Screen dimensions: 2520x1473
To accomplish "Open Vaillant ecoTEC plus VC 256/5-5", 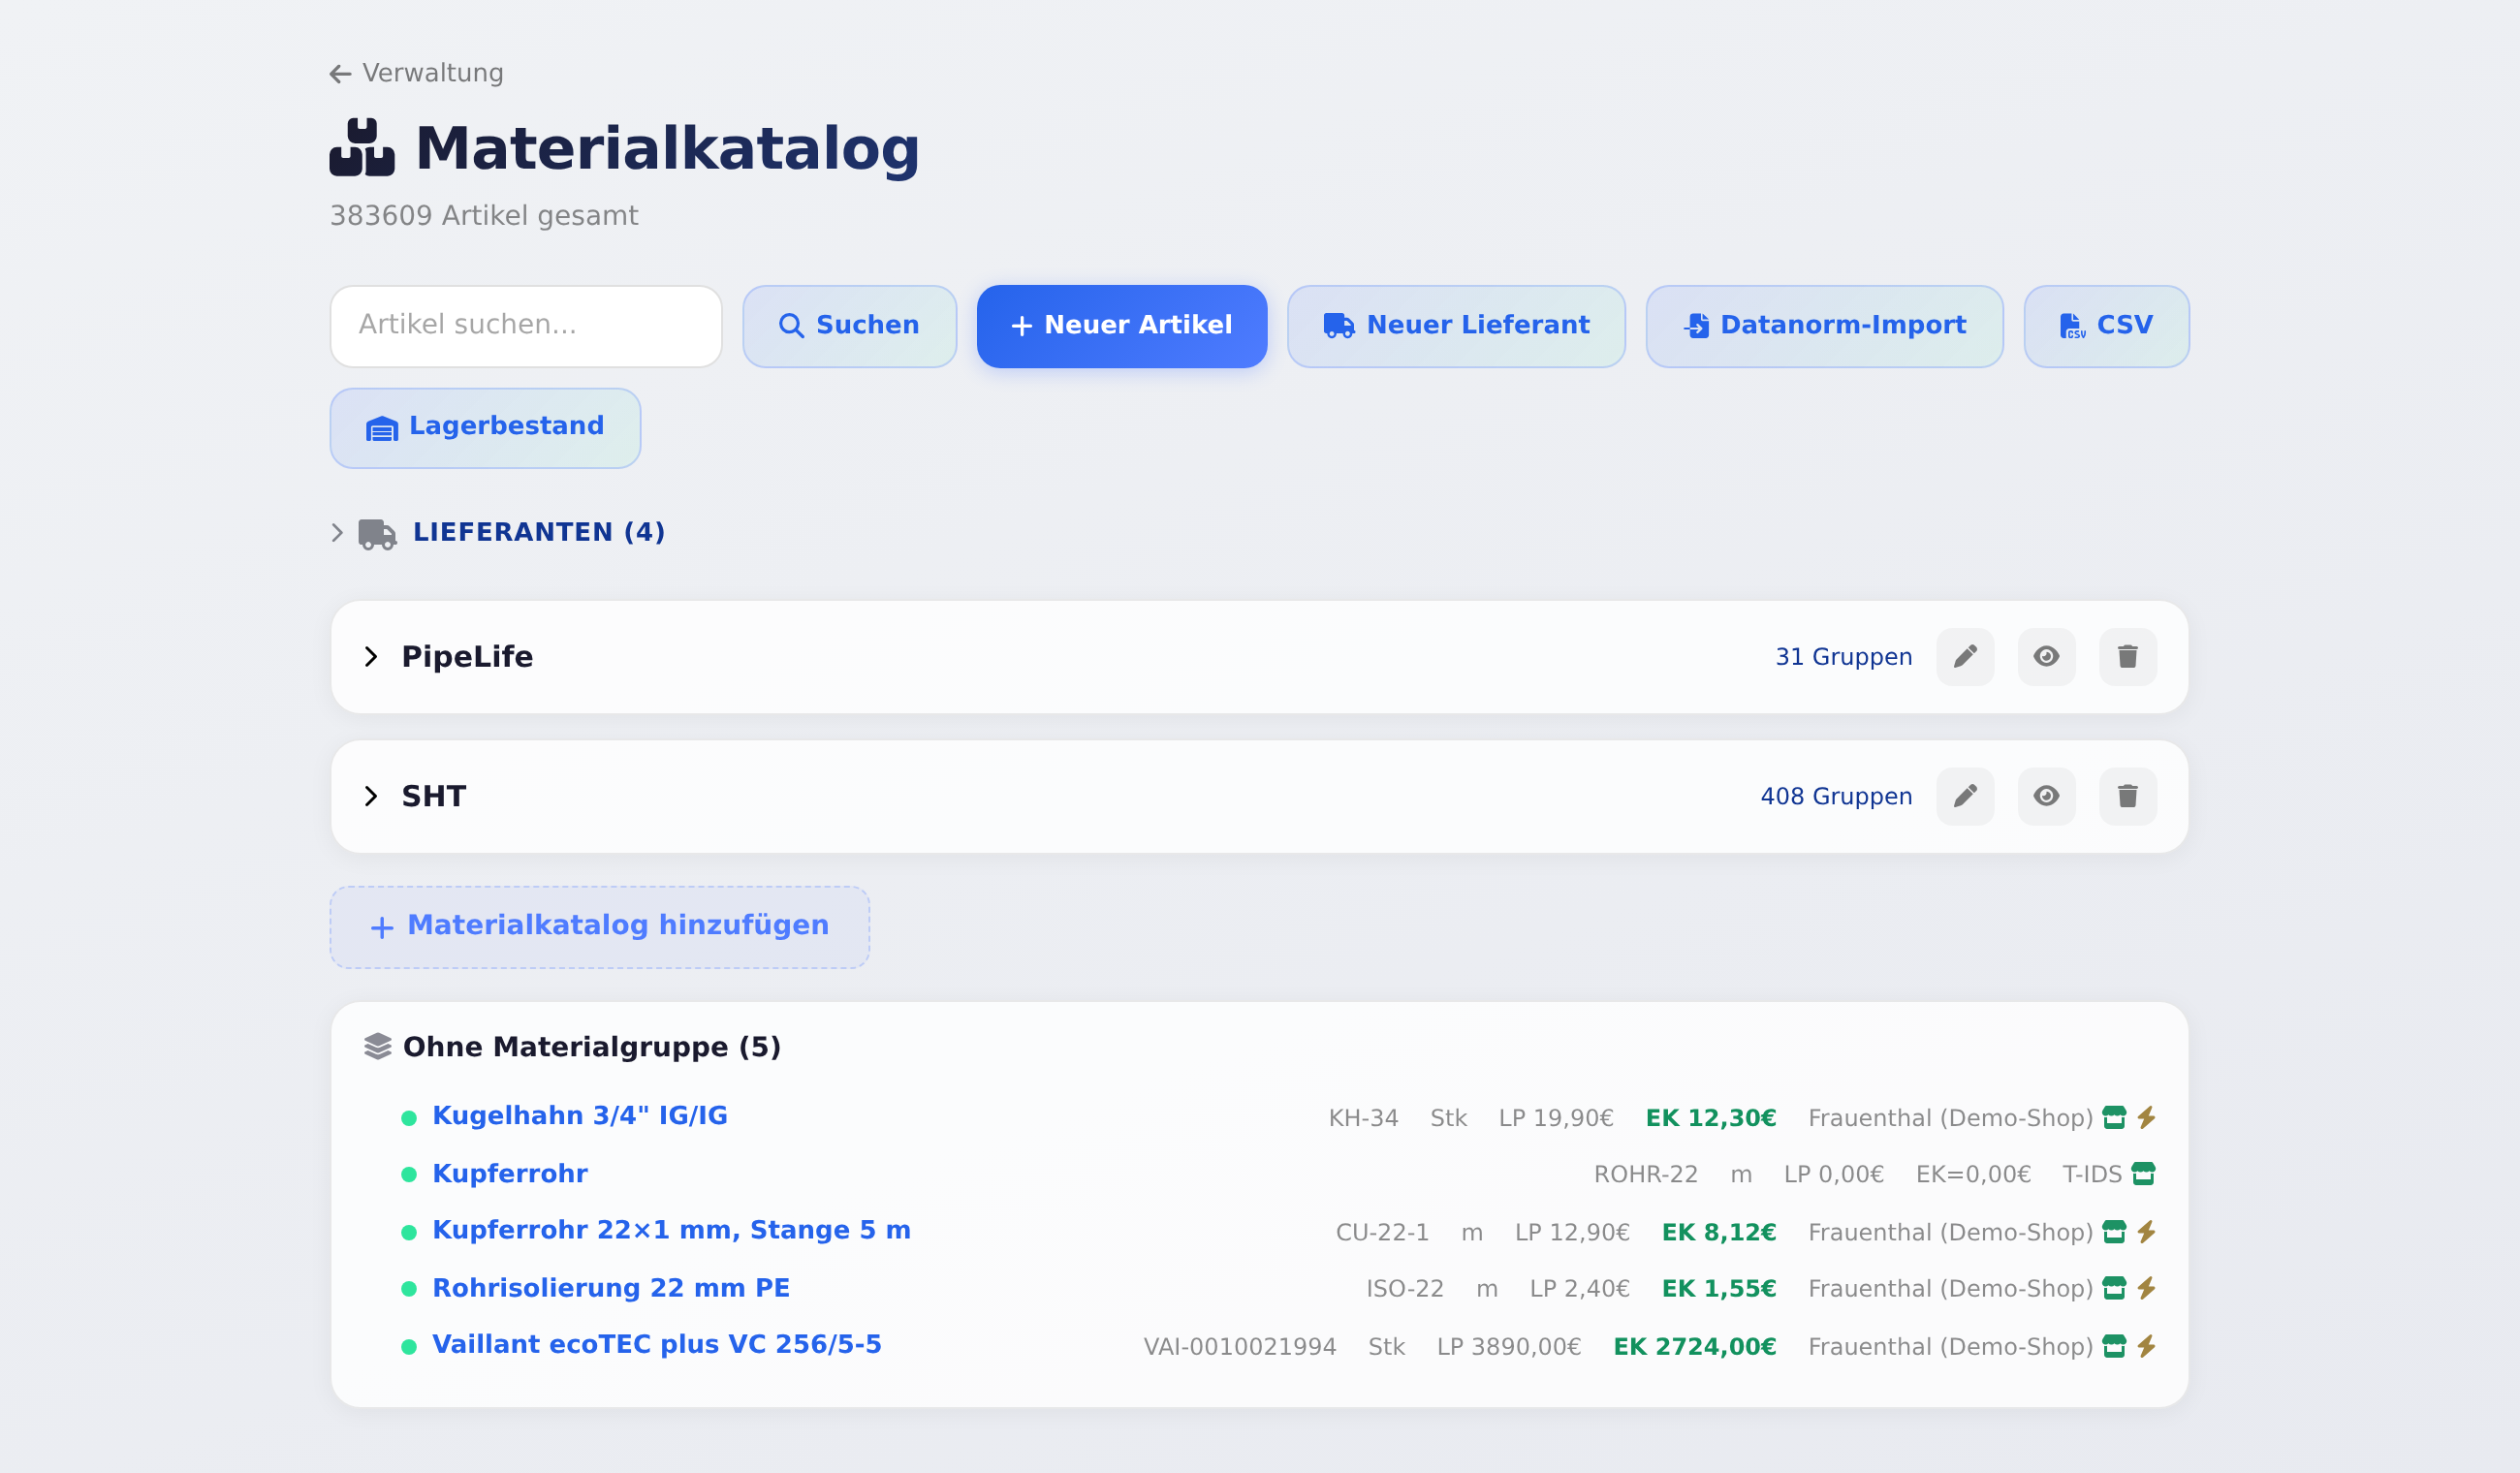I will 656,1345.
